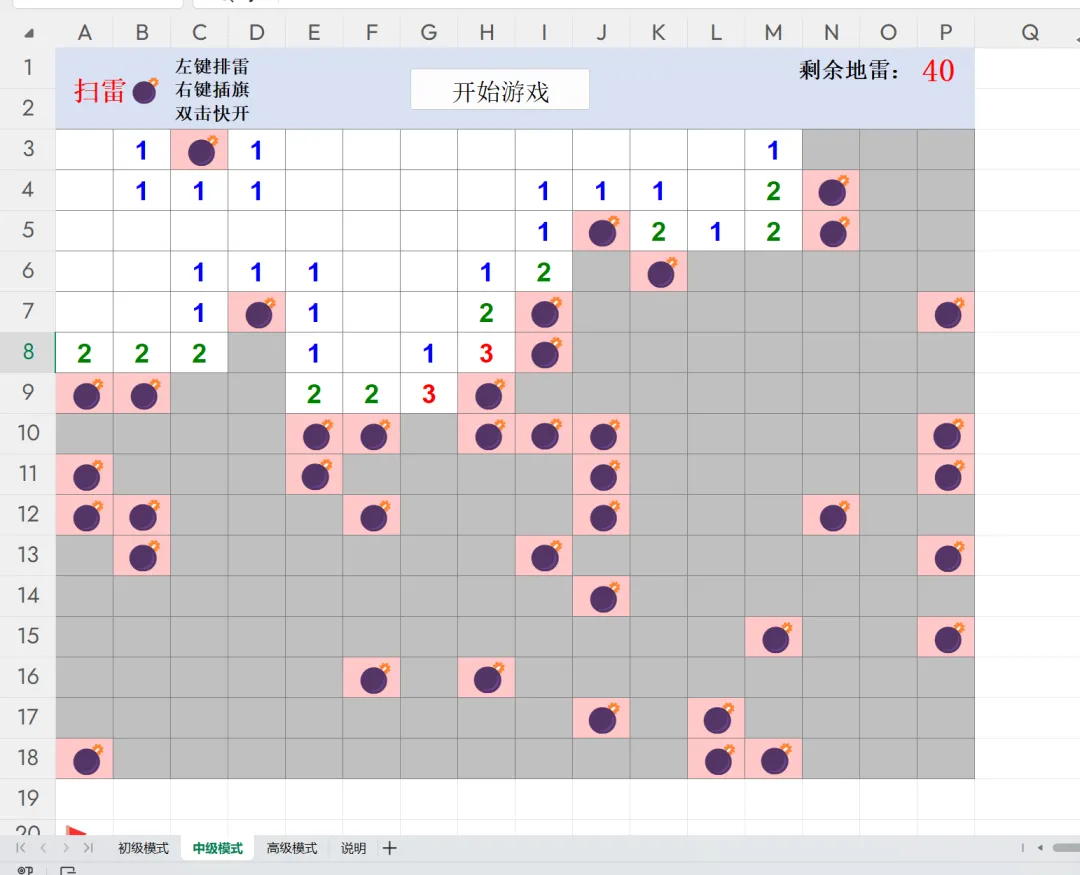Go to first sheet navigation arrow
This screenshot has height=875, width=1080.
tap(21, 848)
